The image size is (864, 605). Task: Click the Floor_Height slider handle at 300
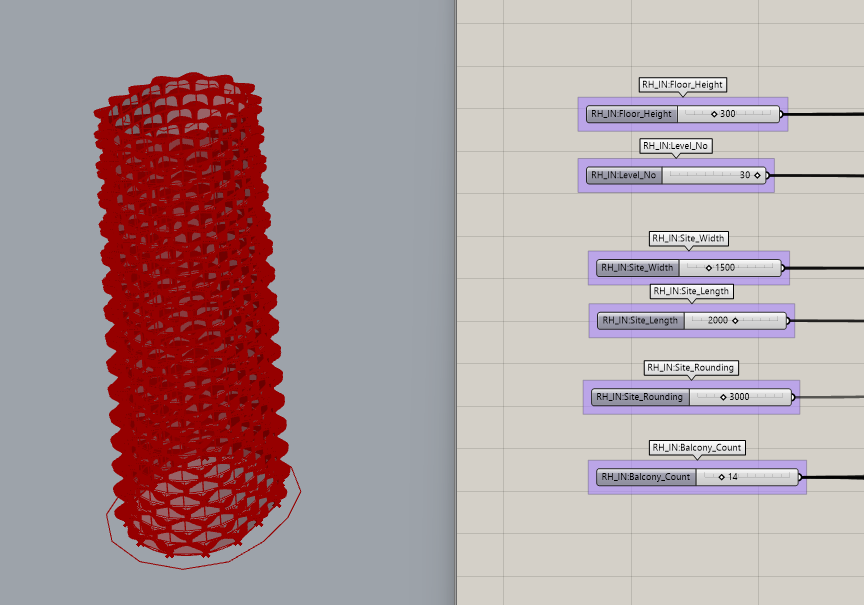pos(714,114)
